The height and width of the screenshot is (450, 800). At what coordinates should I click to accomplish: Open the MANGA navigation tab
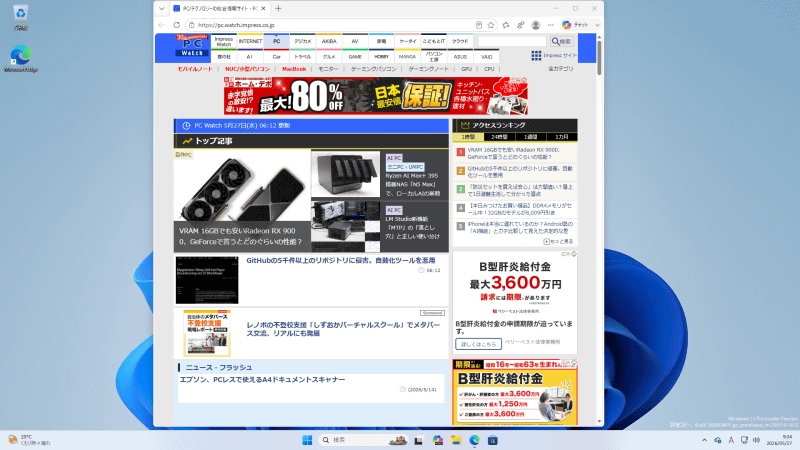tap(407, 57)
